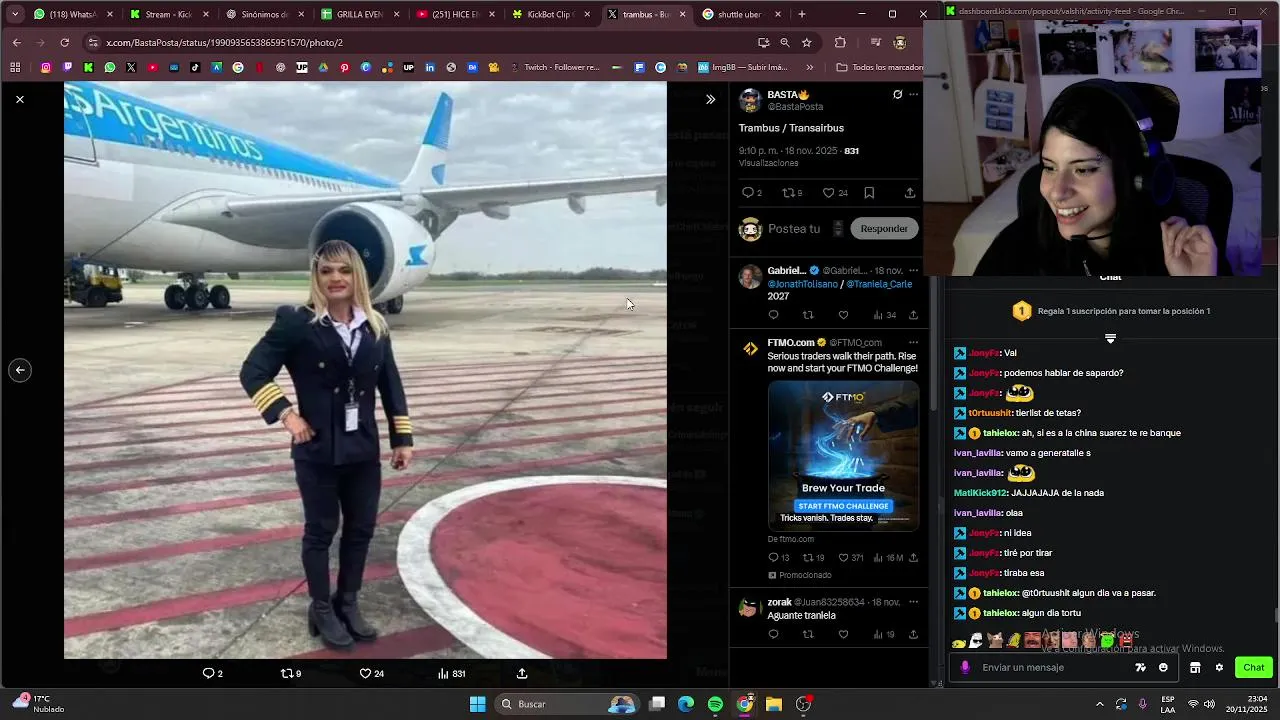Click the address bar URL

coord(224,43)
